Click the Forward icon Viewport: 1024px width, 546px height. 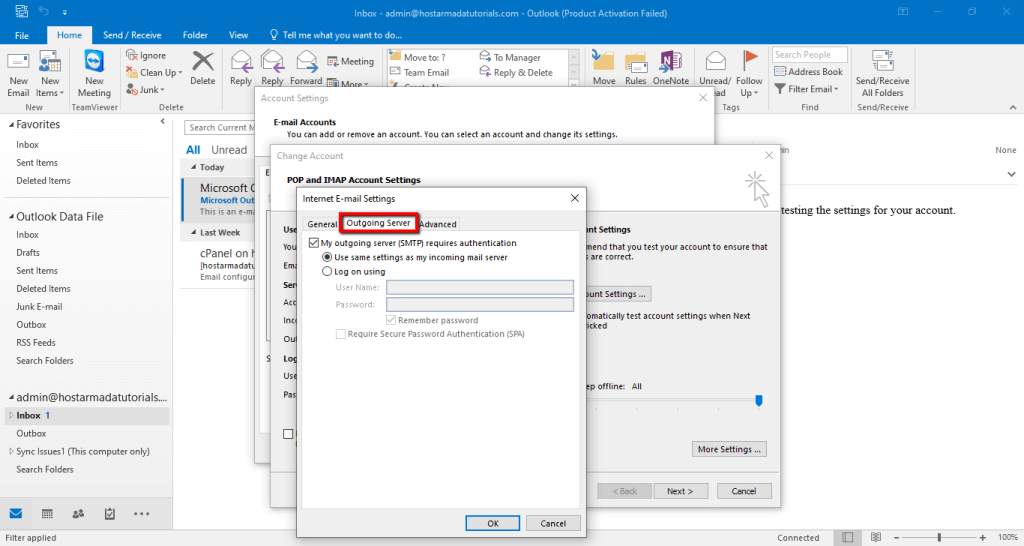306,61
